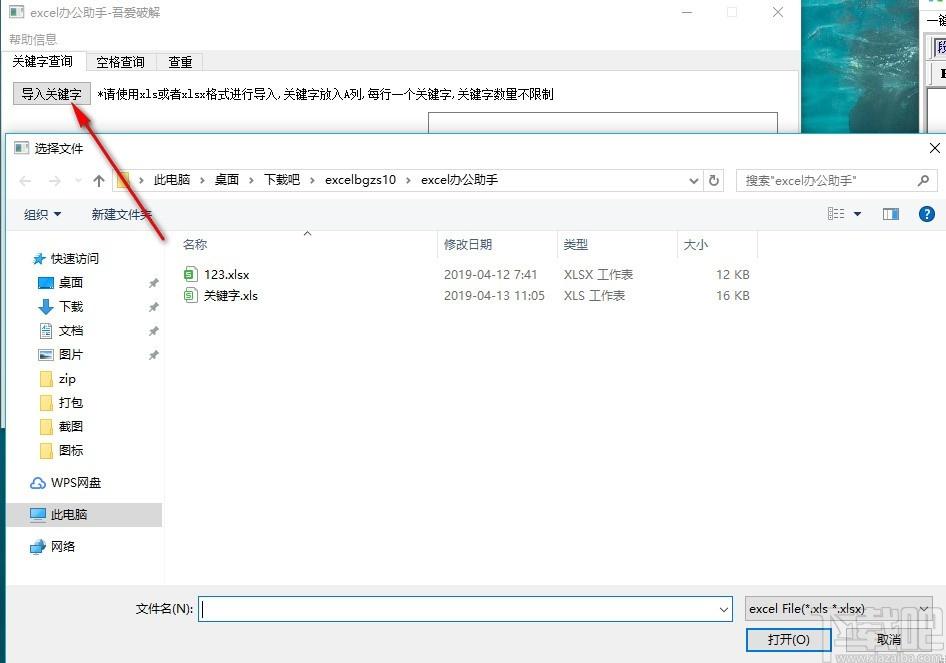This screenshot has width=946, height=663.
Task: Open the excel File type filter dropdown
Action: pyautogui.click(x=839, y=609)
